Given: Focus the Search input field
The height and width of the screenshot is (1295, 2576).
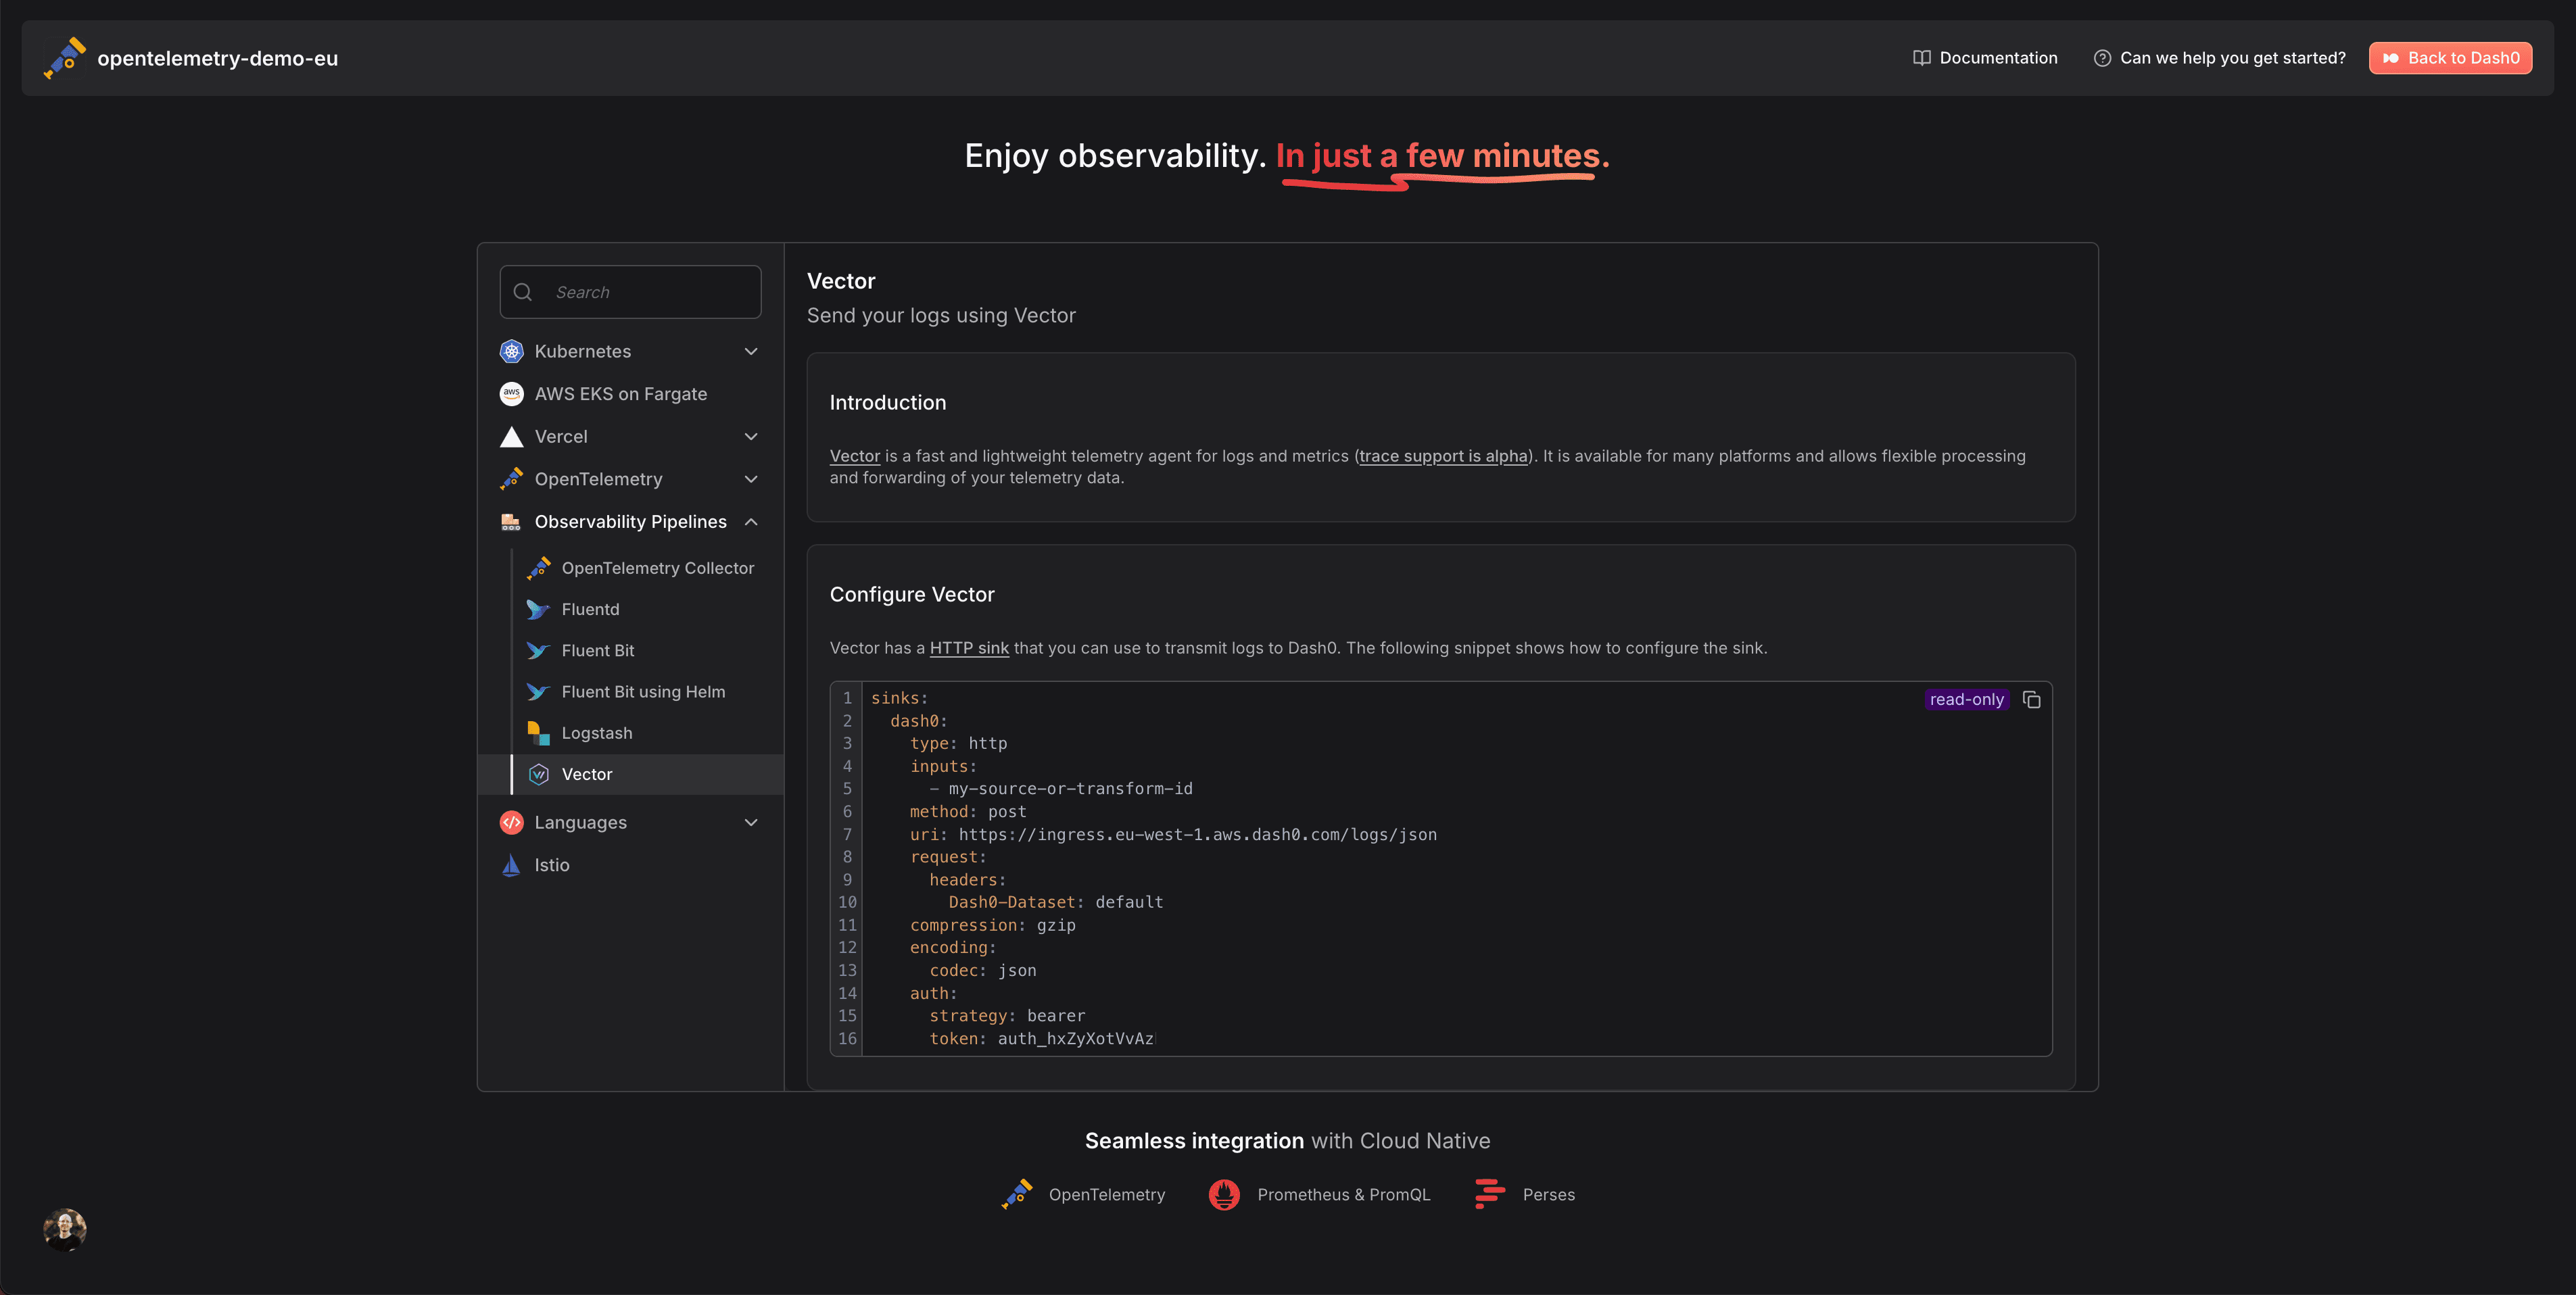Looking at the screenshot, I should [630, 292].
